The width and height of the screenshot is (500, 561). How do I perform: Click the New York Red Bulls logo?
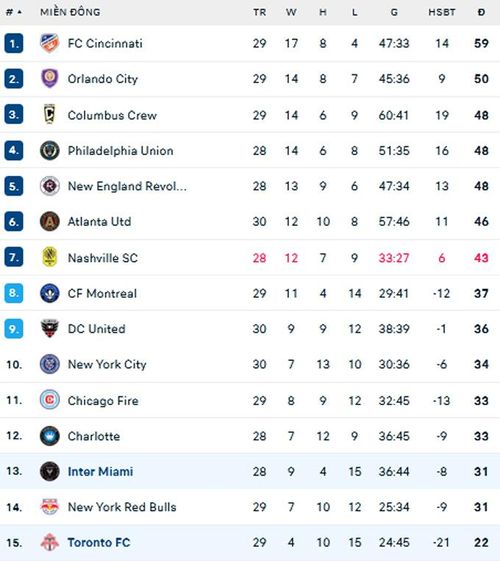(x=49, y=507)
